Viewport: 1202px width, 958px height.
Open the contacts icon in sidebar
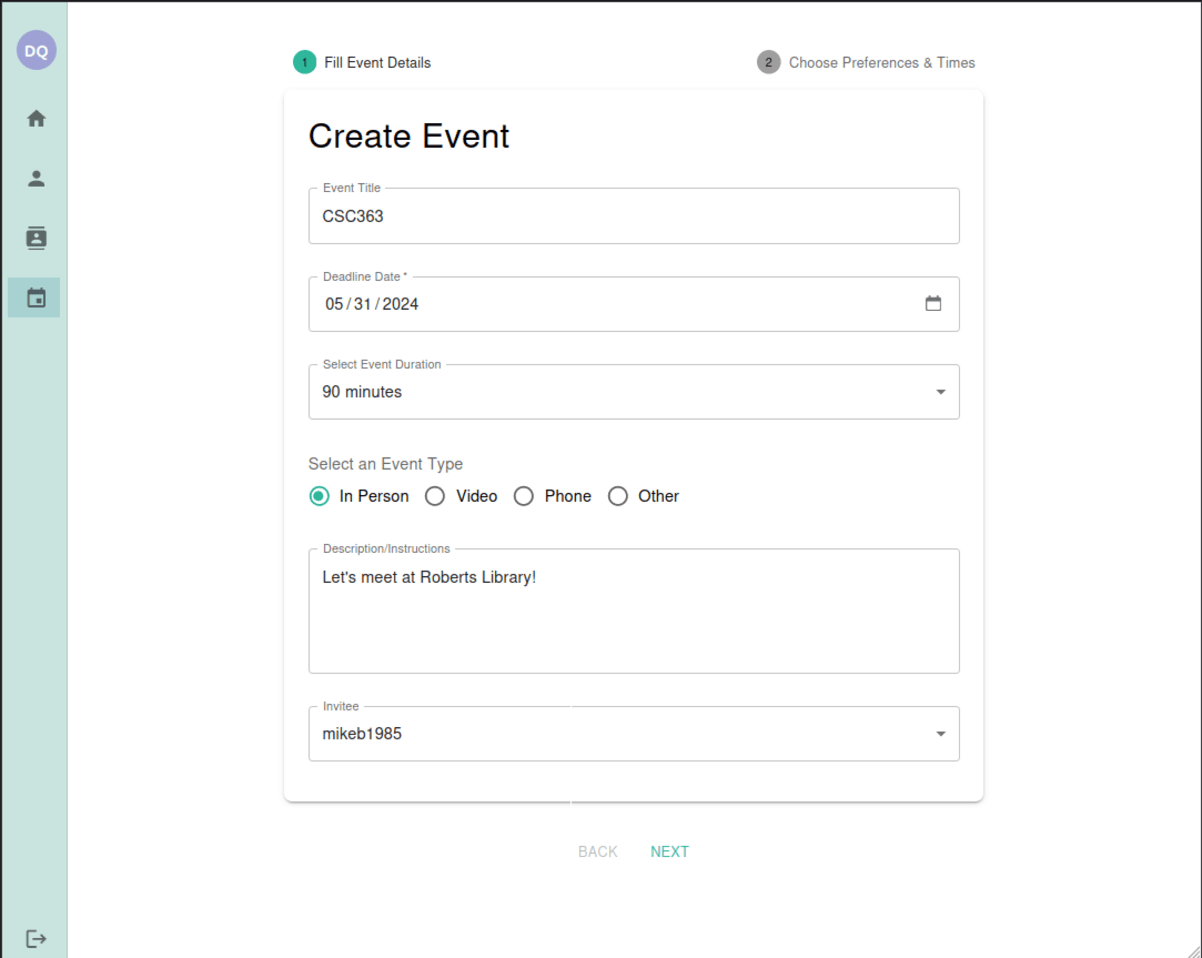[36, 238]
